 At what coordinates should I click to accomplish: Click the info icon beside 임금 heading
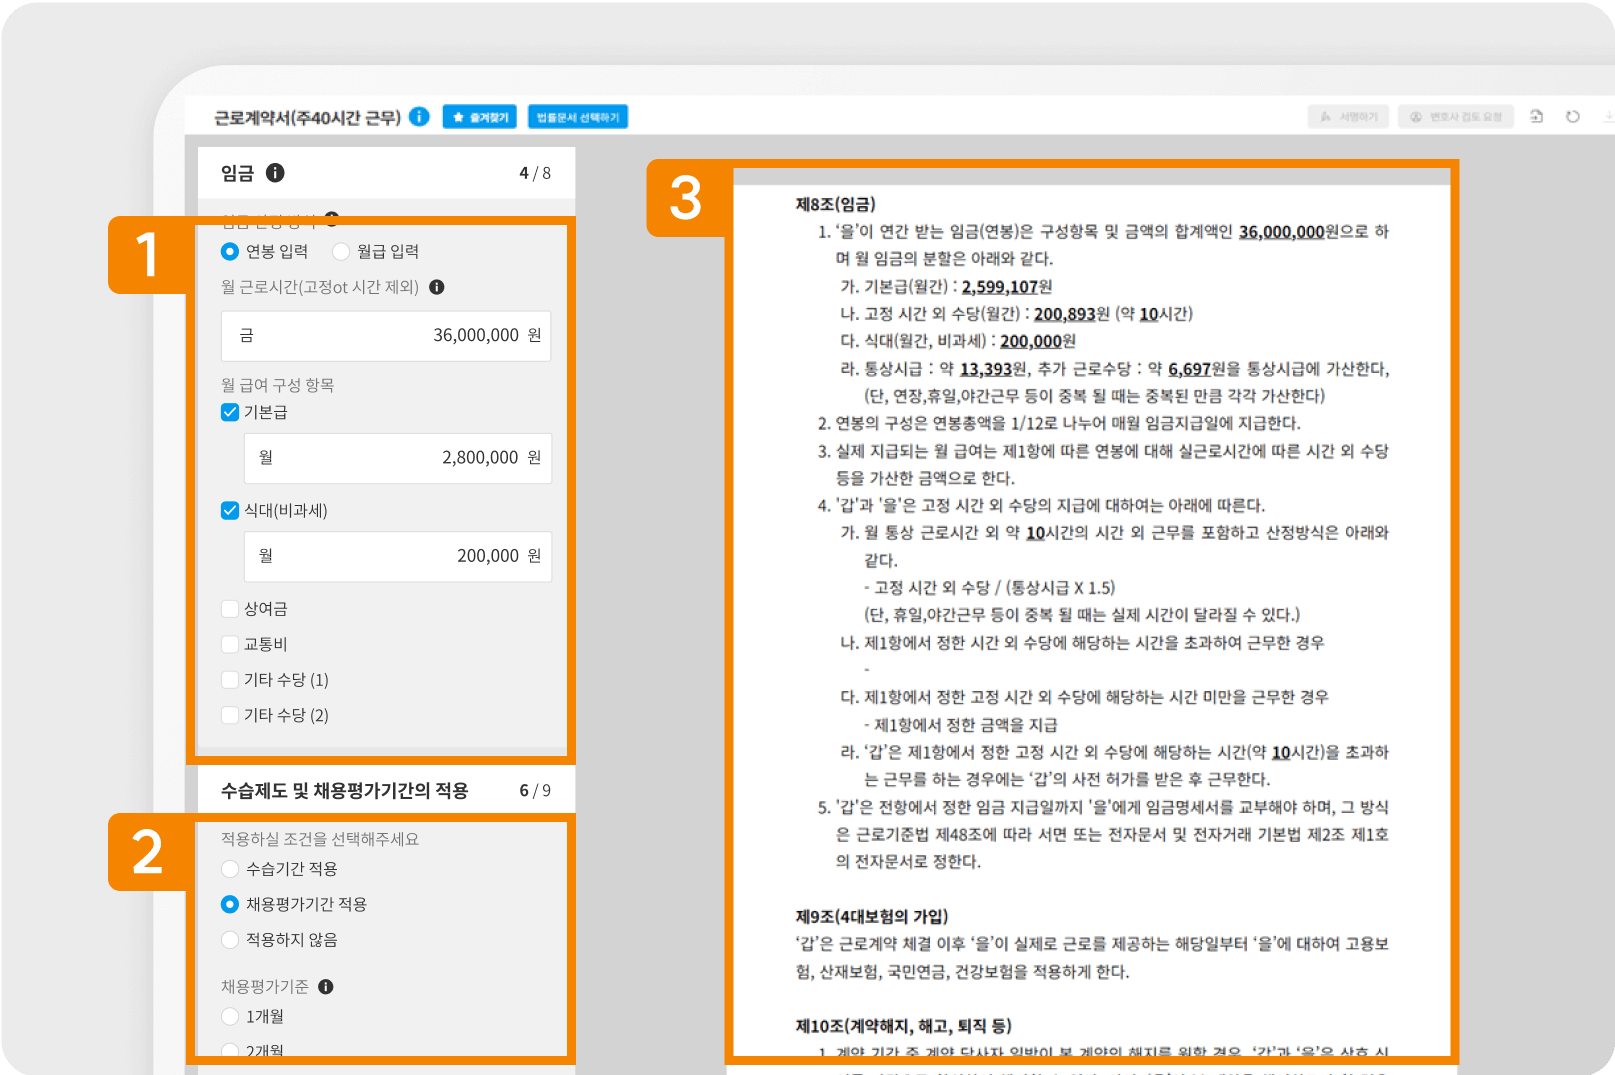tap(275, 173)
